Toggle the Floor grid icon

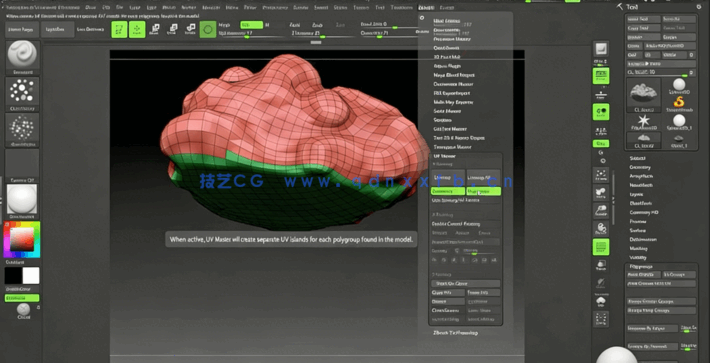601,96
